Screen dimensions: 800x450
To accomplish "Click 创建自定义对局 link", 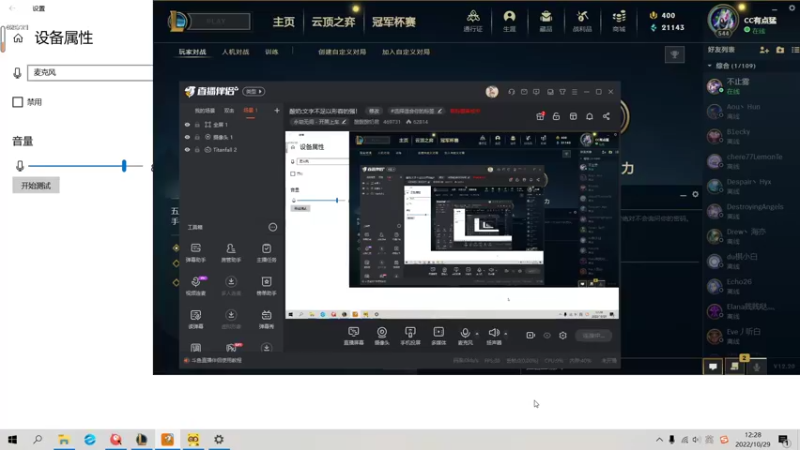I will pos(342,52).
